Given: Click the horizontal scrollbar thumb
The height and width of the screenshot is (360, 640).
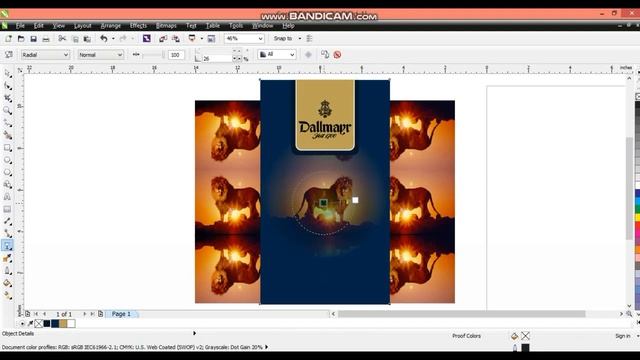Looking at the screenshot, I should tap(461, 314).
